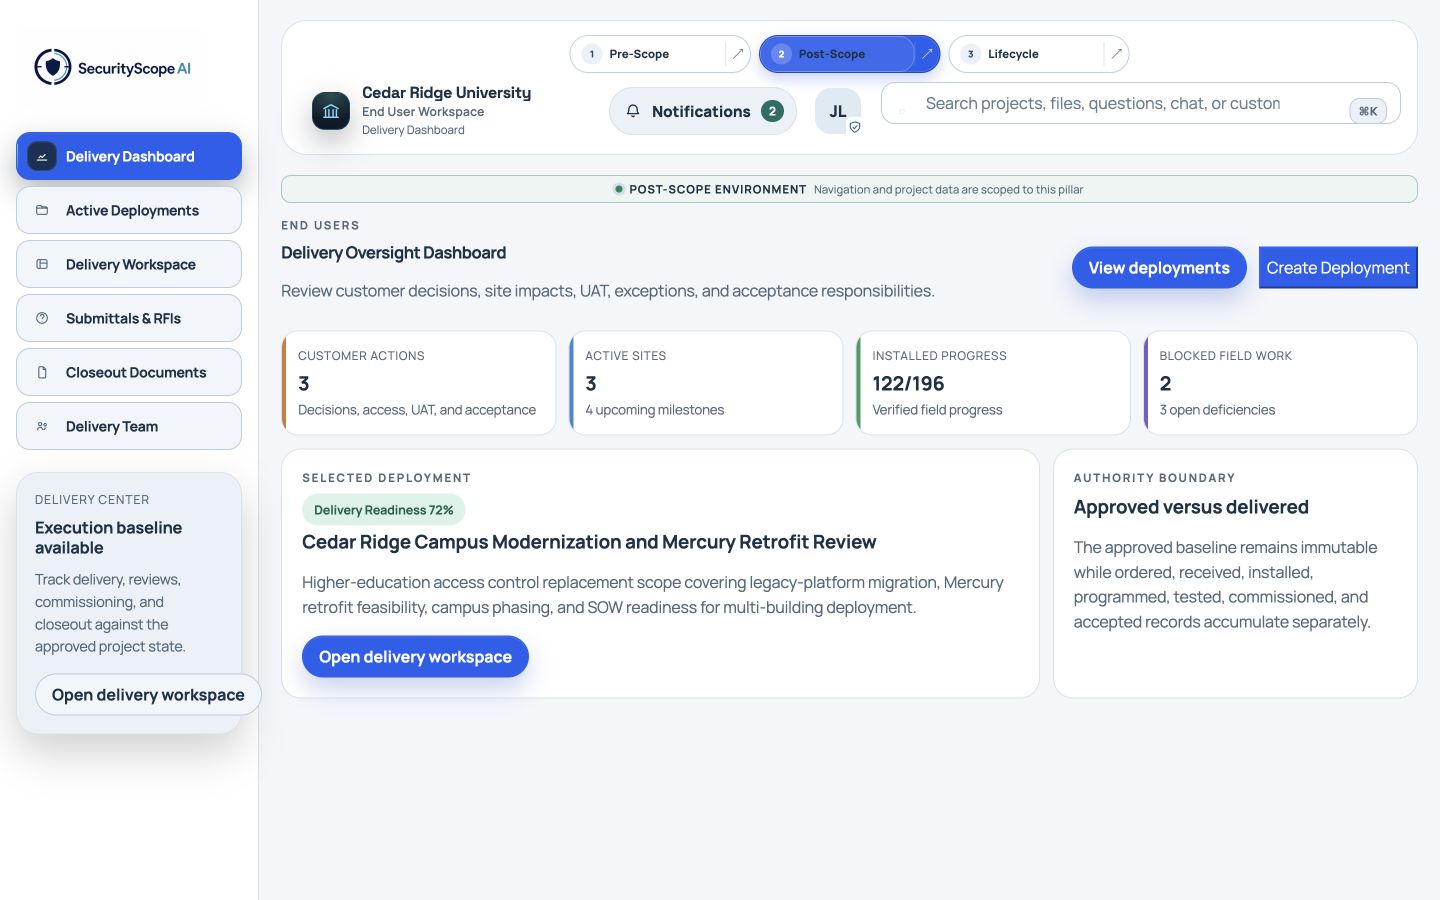Screen dimensions: 1440x900
Task: Click the "Review customer decisions" description line
Action: [x=608, y=291]
